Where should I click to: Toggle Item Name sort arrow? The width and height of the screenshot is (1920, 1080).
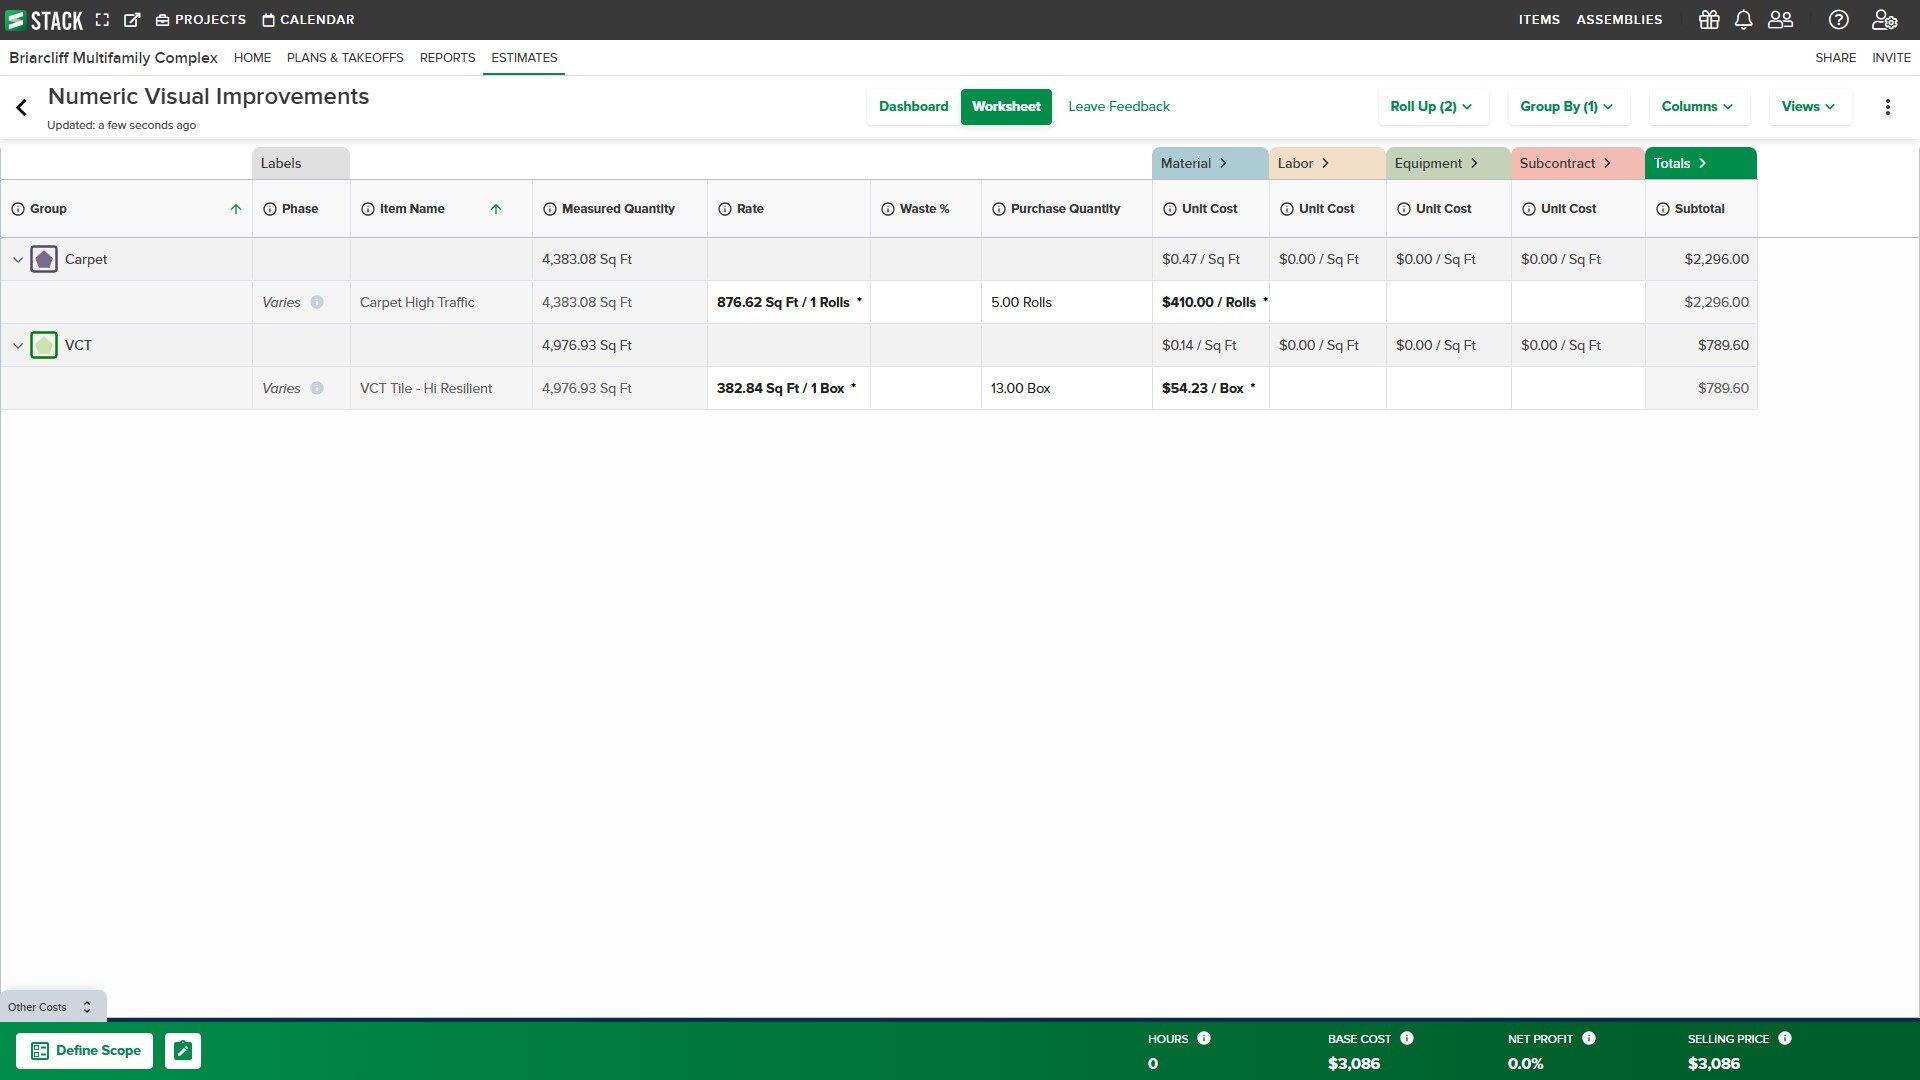click(x=496, y=209)
